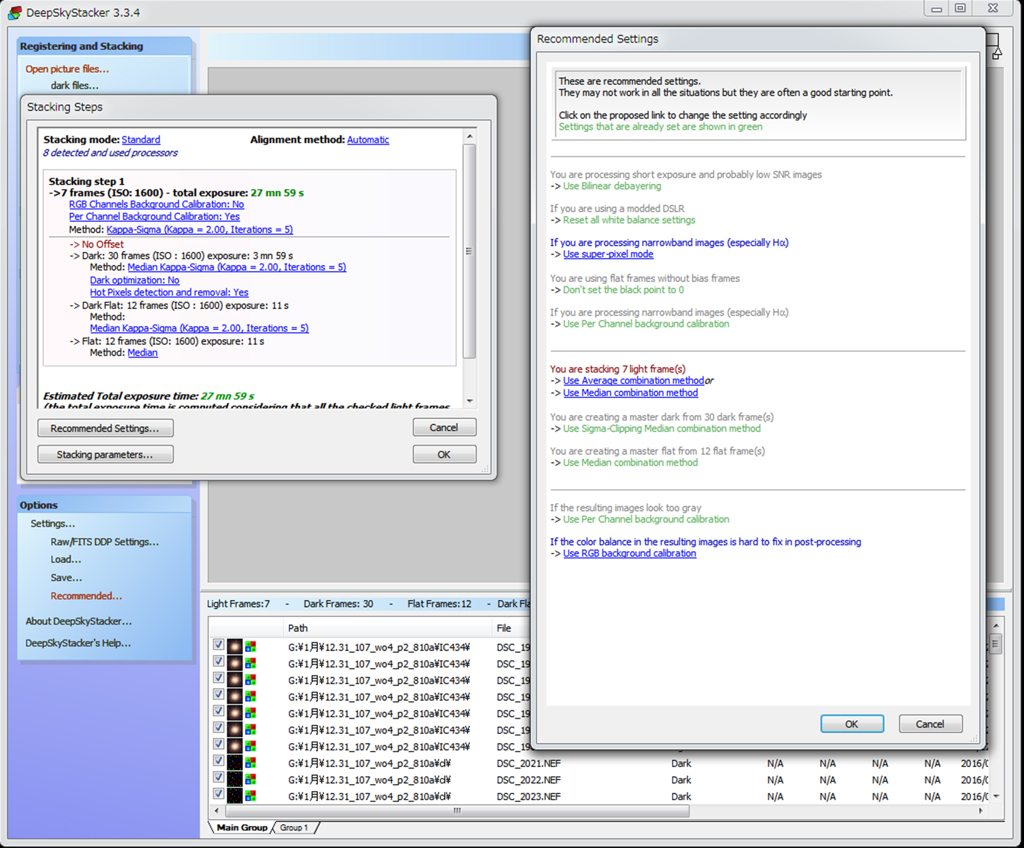Click the file list scroll up arrow

pyautogui.click(x=996, y=626)
